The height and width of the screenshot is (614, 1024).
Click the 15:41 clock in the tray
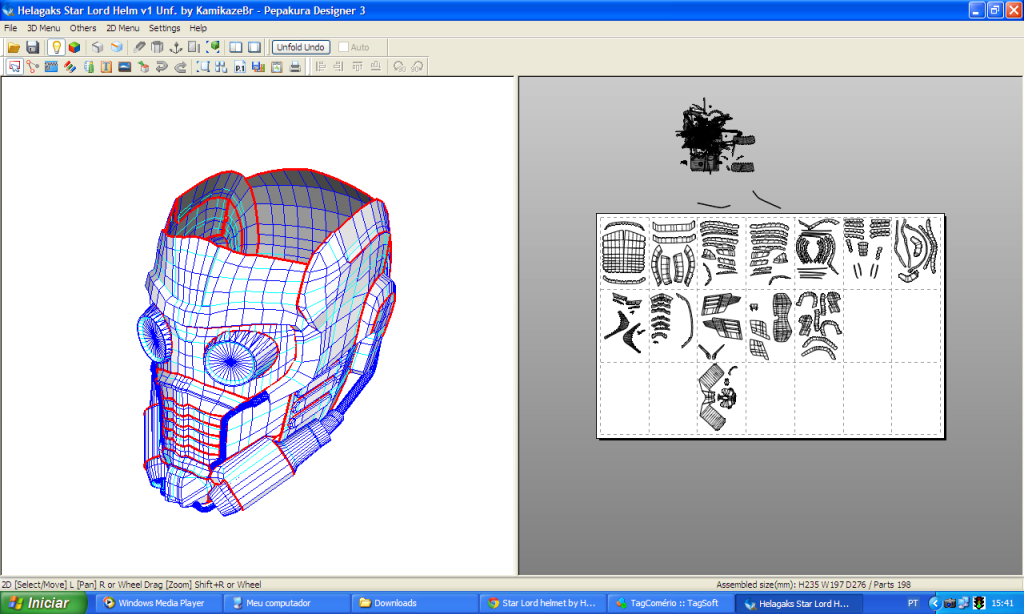[1002, 603]
